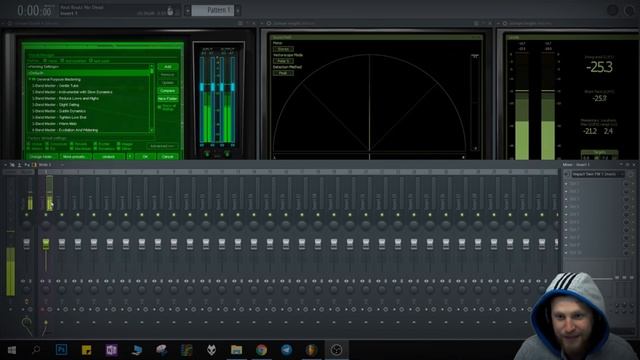Select preset 'Reduce Lows and Highs'
The width and height of the screenshot is (640, 360).
(x=66, y=98)
